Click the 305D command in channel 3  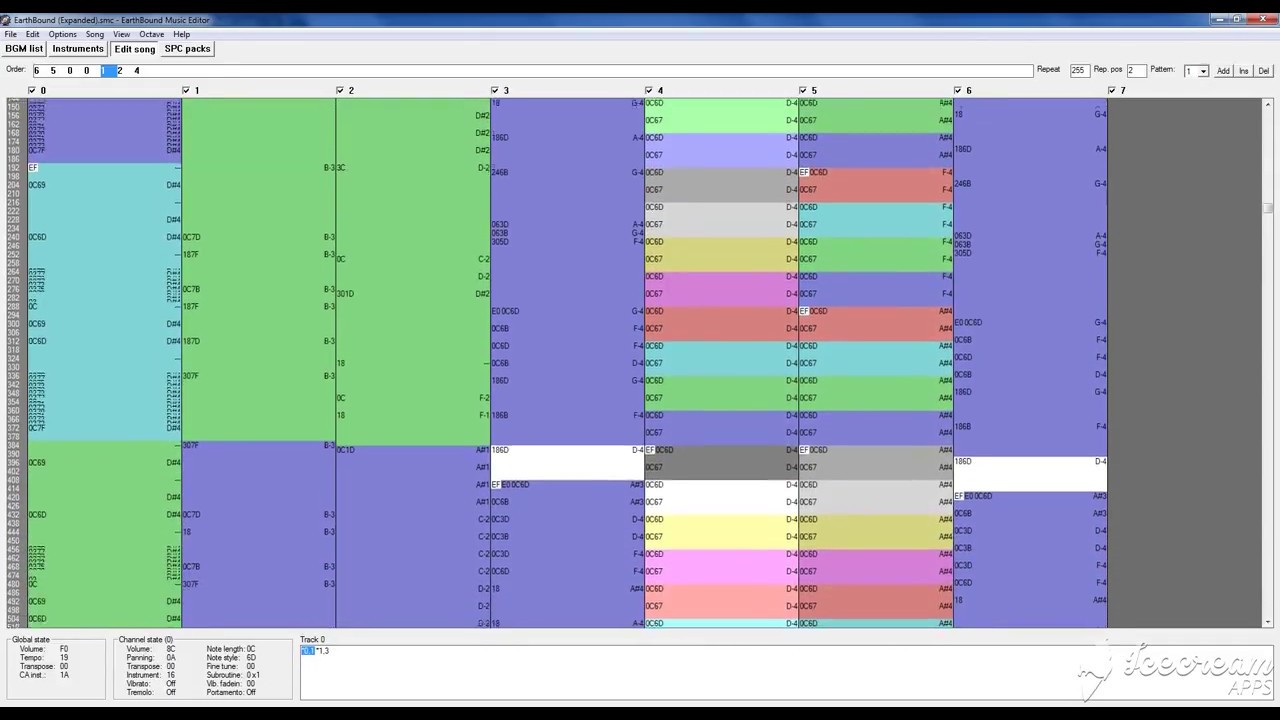(x=500, y=242)
